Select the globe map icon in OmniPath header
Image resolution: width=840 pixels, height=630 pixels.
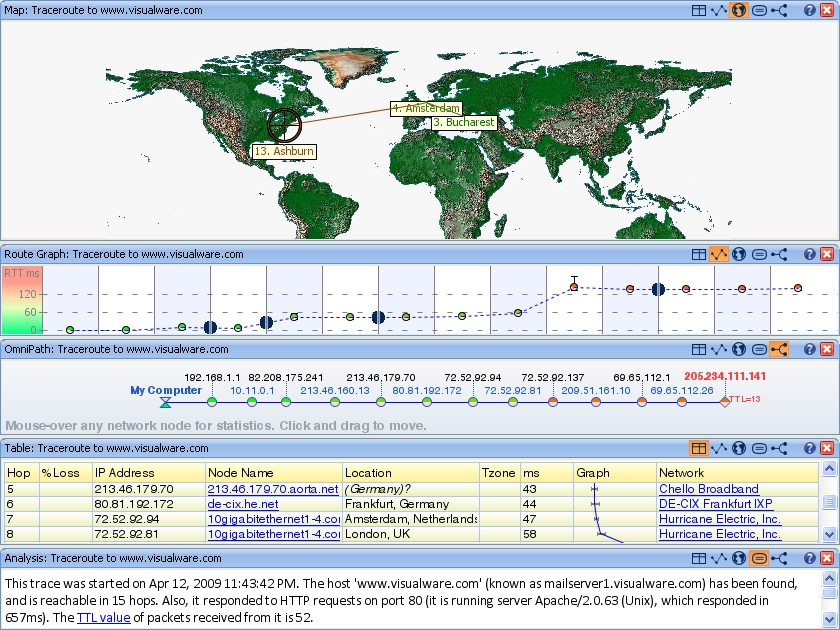[739, 349]
